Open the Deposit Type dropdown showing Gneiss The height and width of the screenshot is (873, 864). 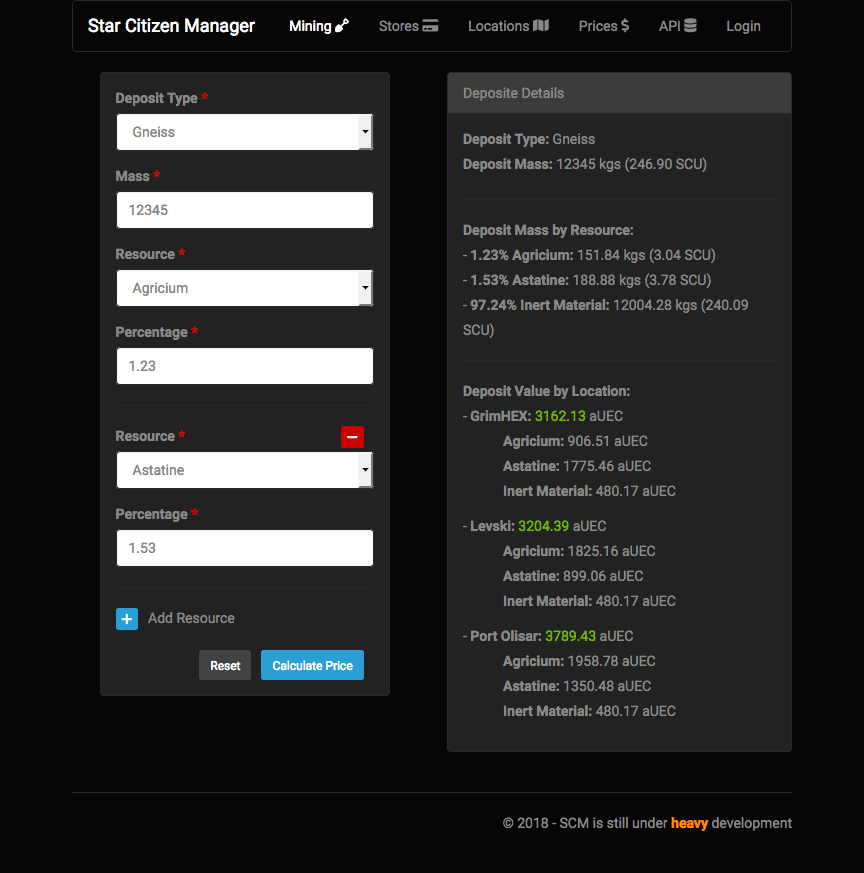(x=244, y=132)
